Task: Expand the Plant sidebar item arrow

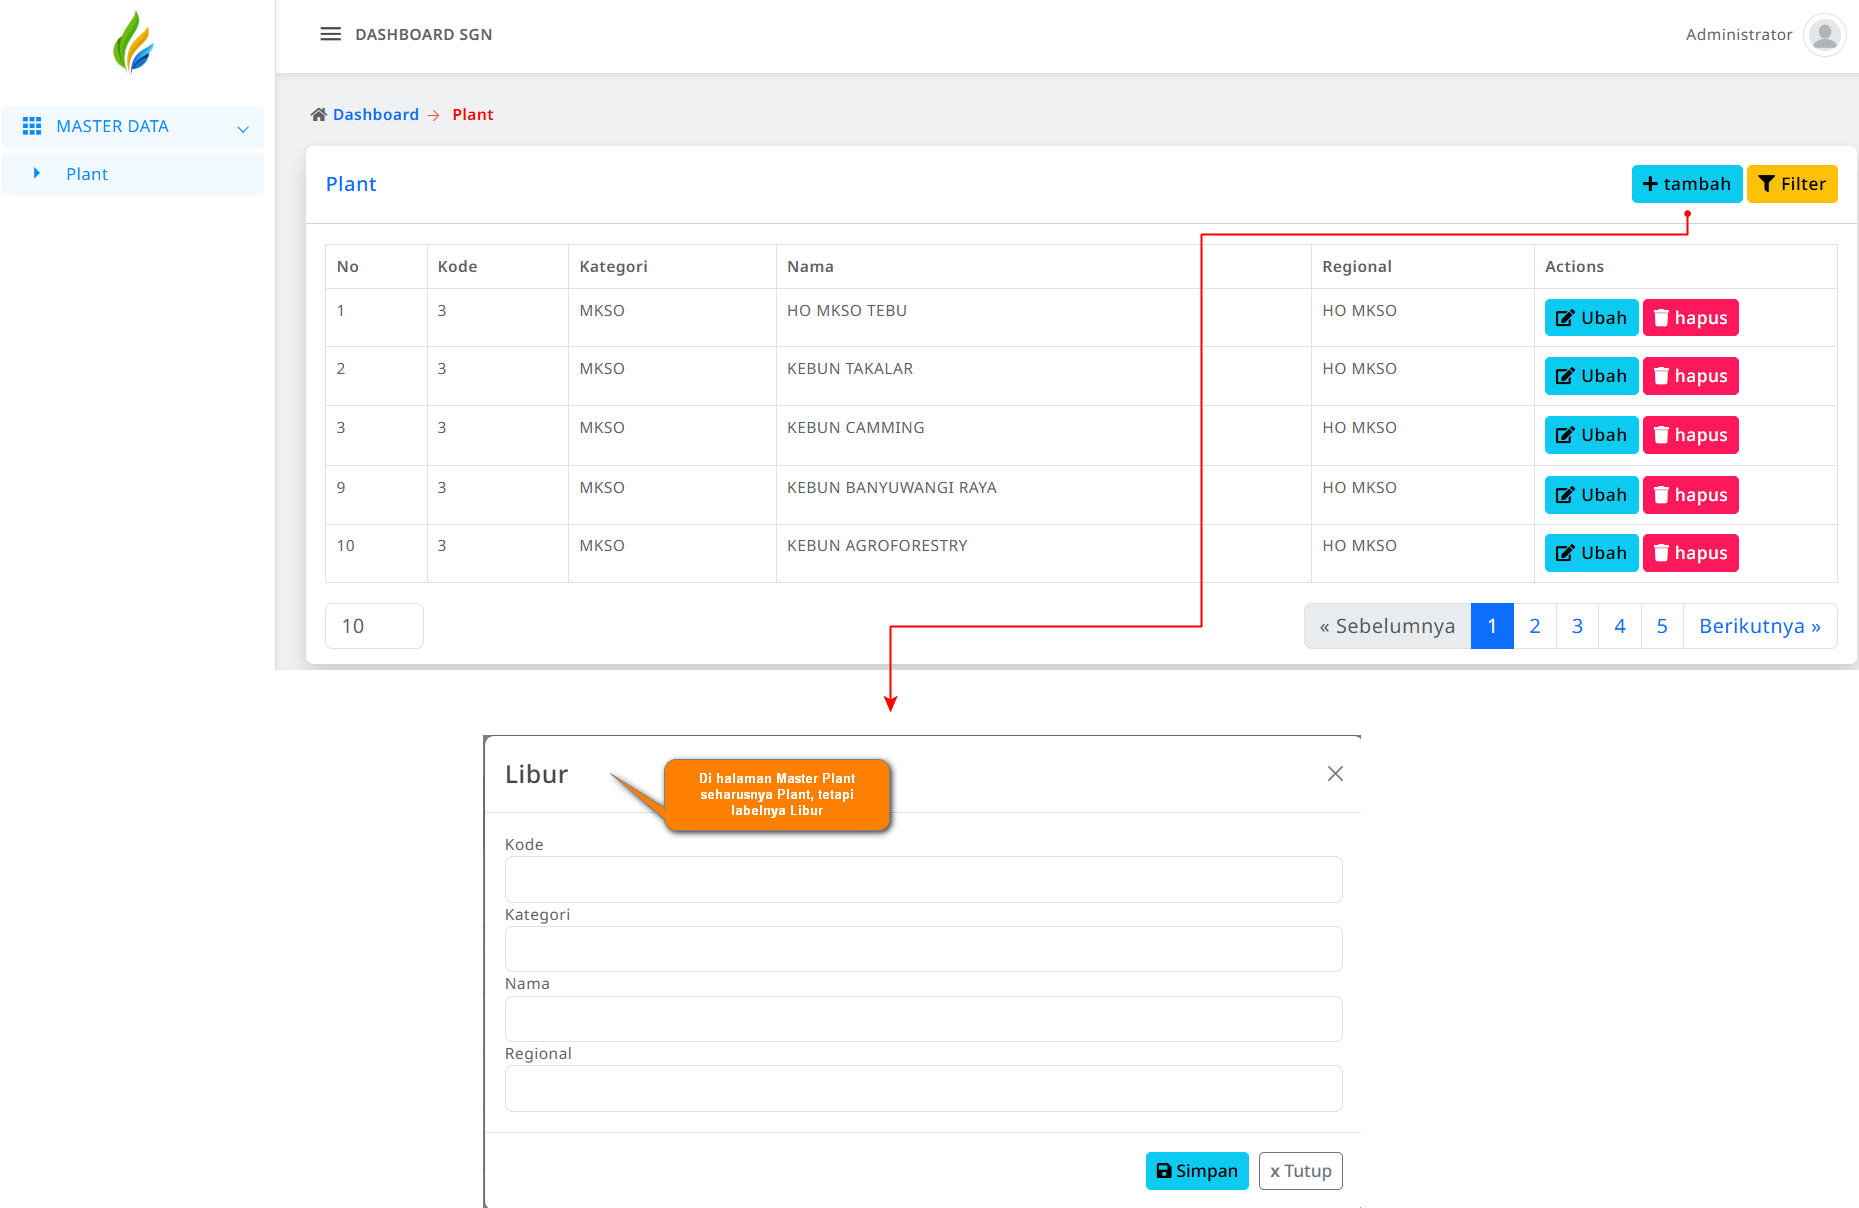Action: pos(37,174)
